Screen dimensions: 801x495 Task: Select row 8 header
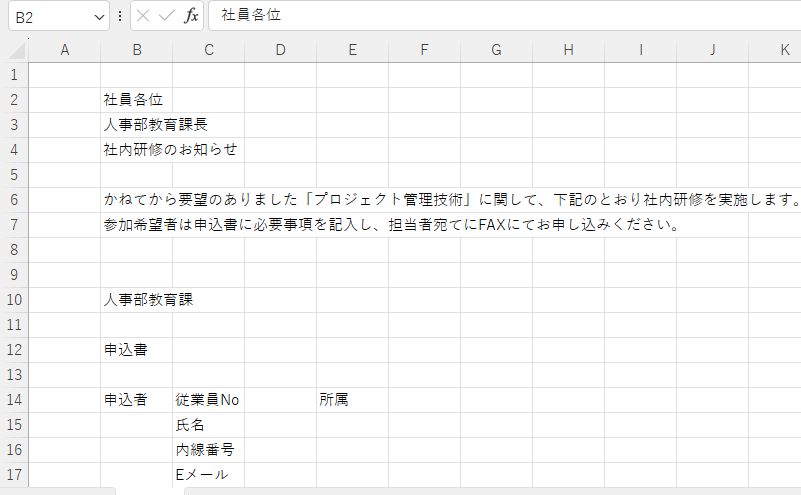point(14,250)
